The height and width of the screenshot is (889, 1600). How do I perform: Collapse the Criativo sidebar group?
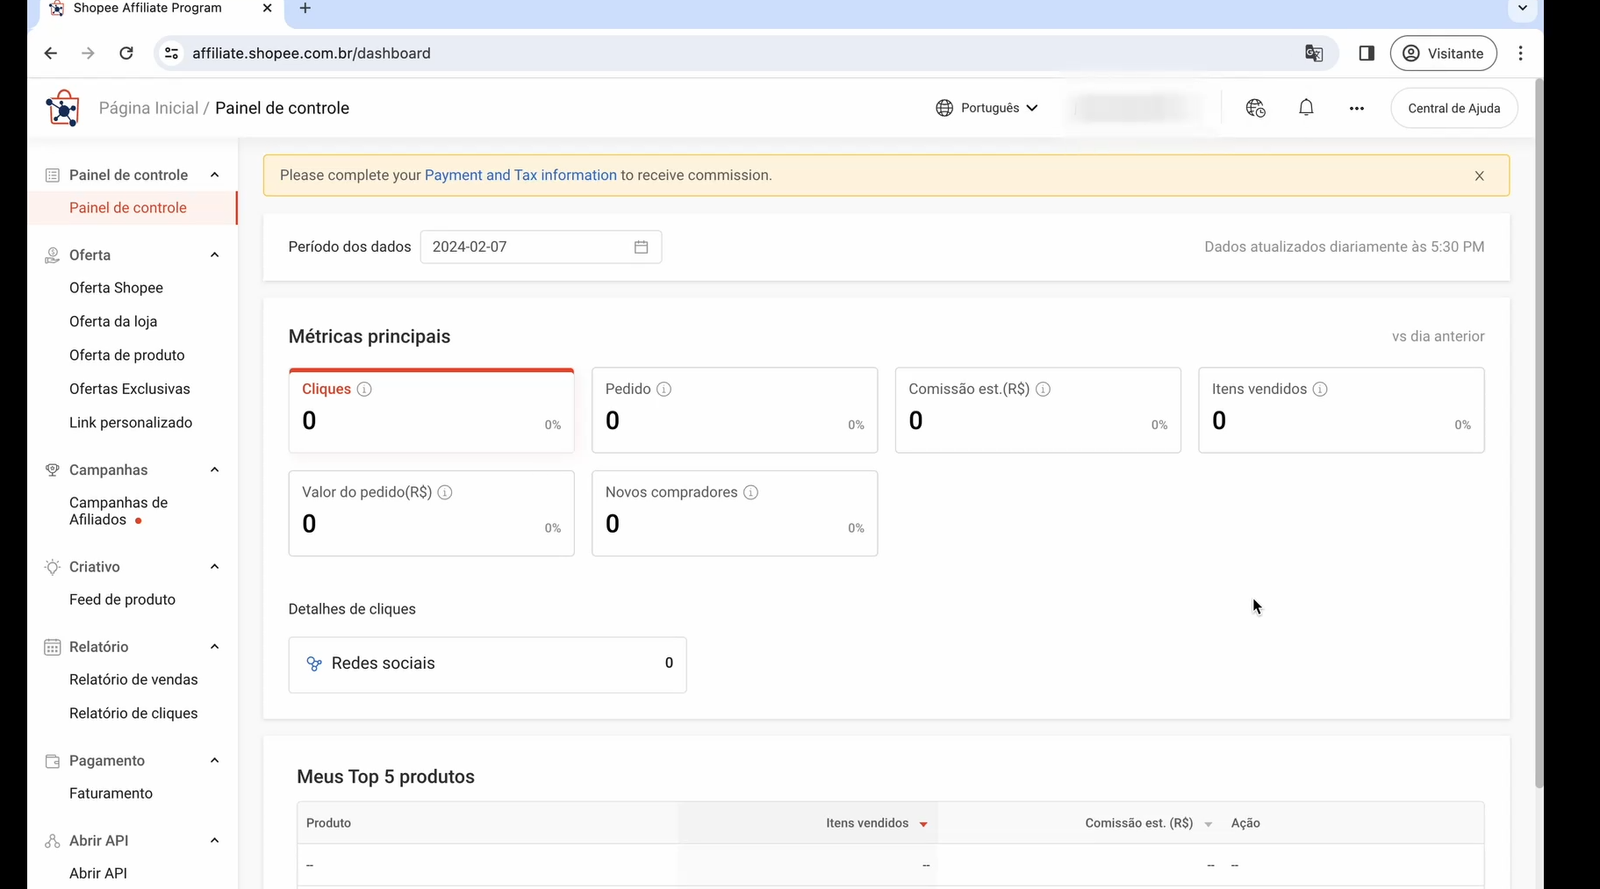215,567
